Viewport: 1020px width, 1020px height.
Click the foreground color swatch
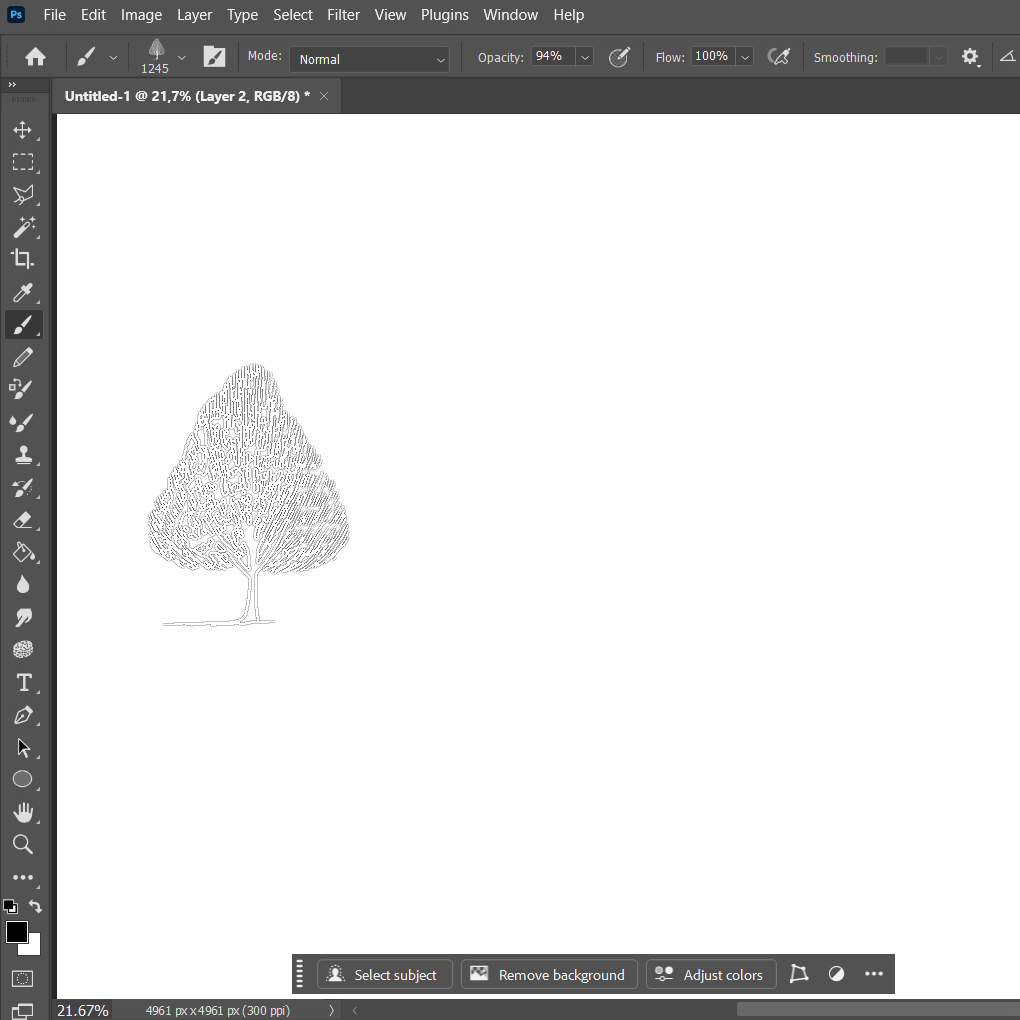[x=16, y=932]
